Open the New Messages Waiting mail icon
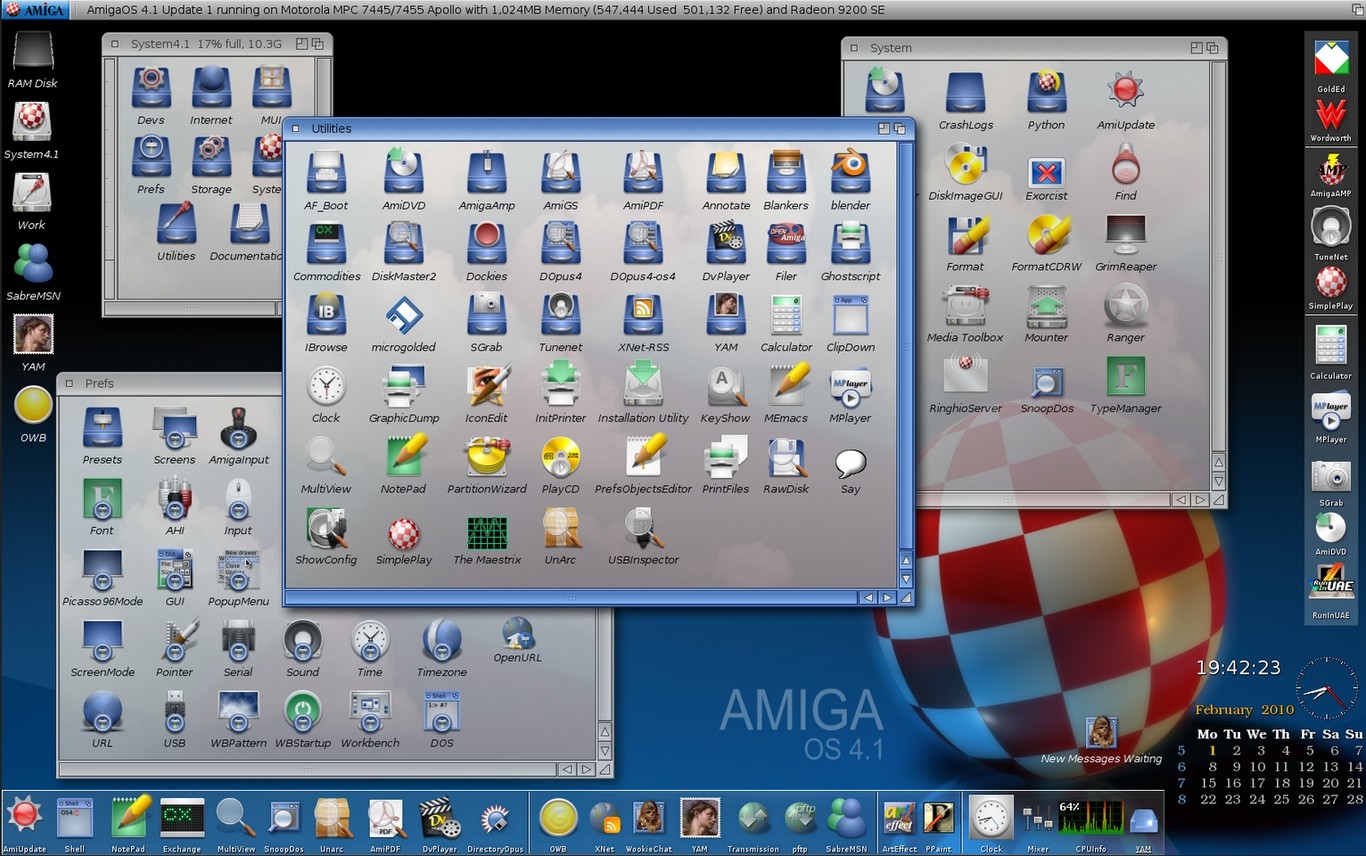1366x856 pixels. 1100,731
